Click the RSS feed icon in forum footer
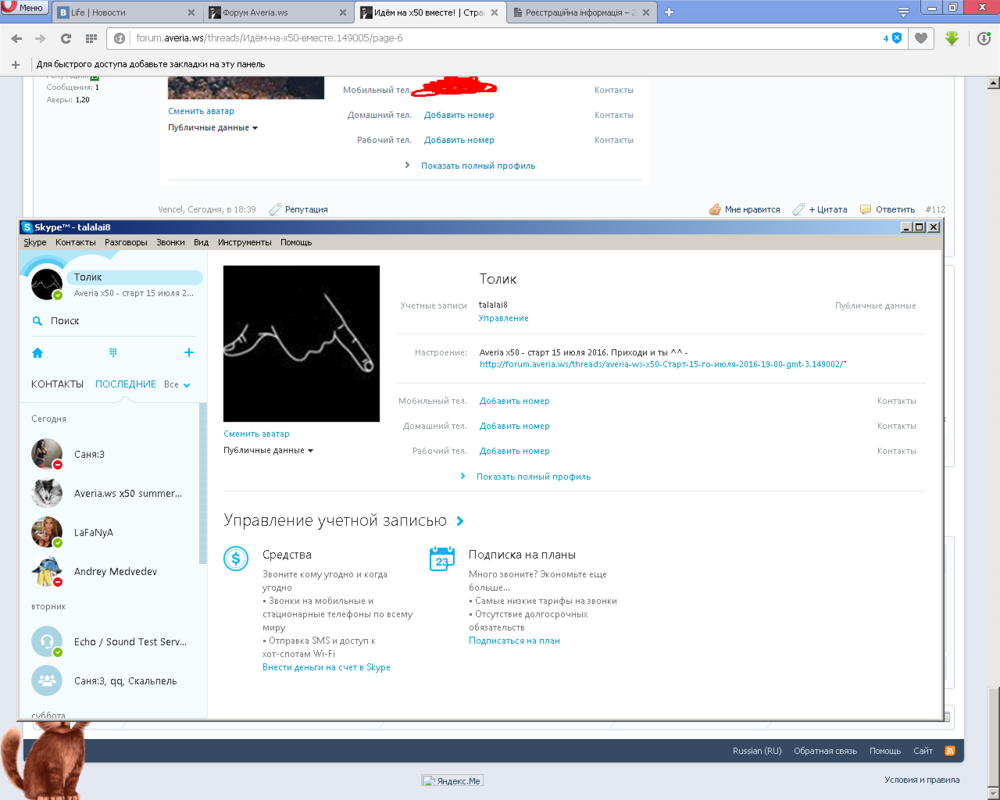This screenshot has width=1000, height=800. point(950,751)
